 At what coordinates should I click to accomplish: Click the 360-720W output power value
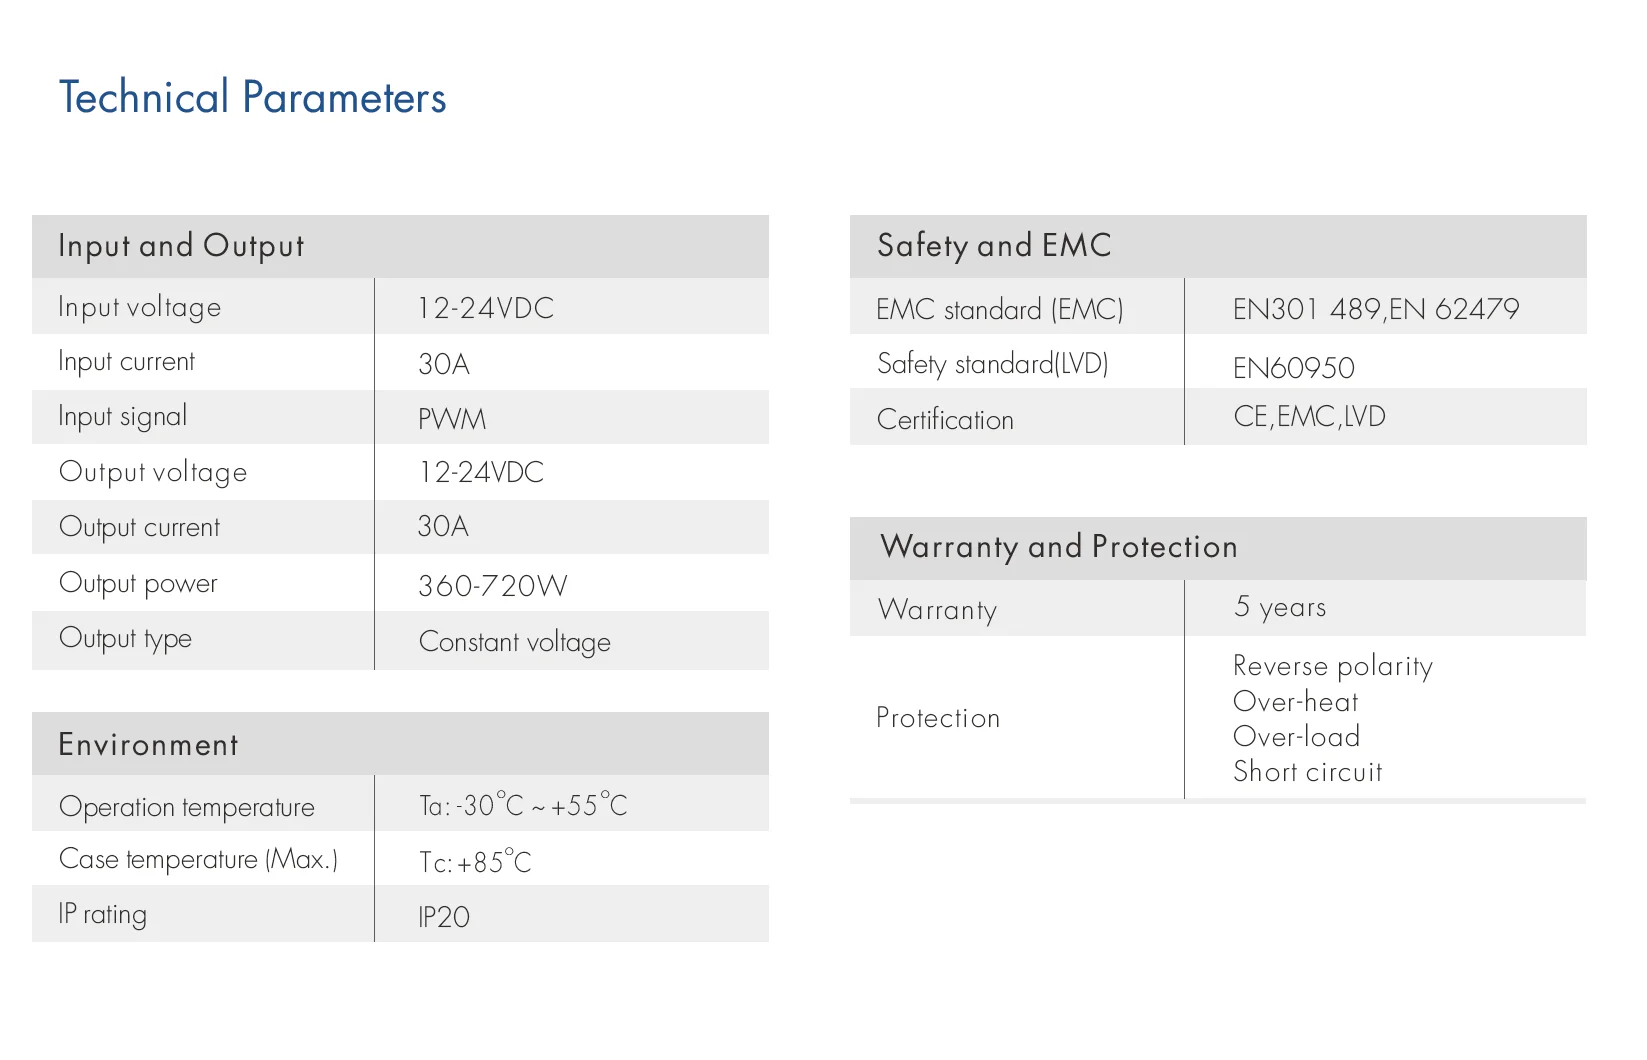492,586
